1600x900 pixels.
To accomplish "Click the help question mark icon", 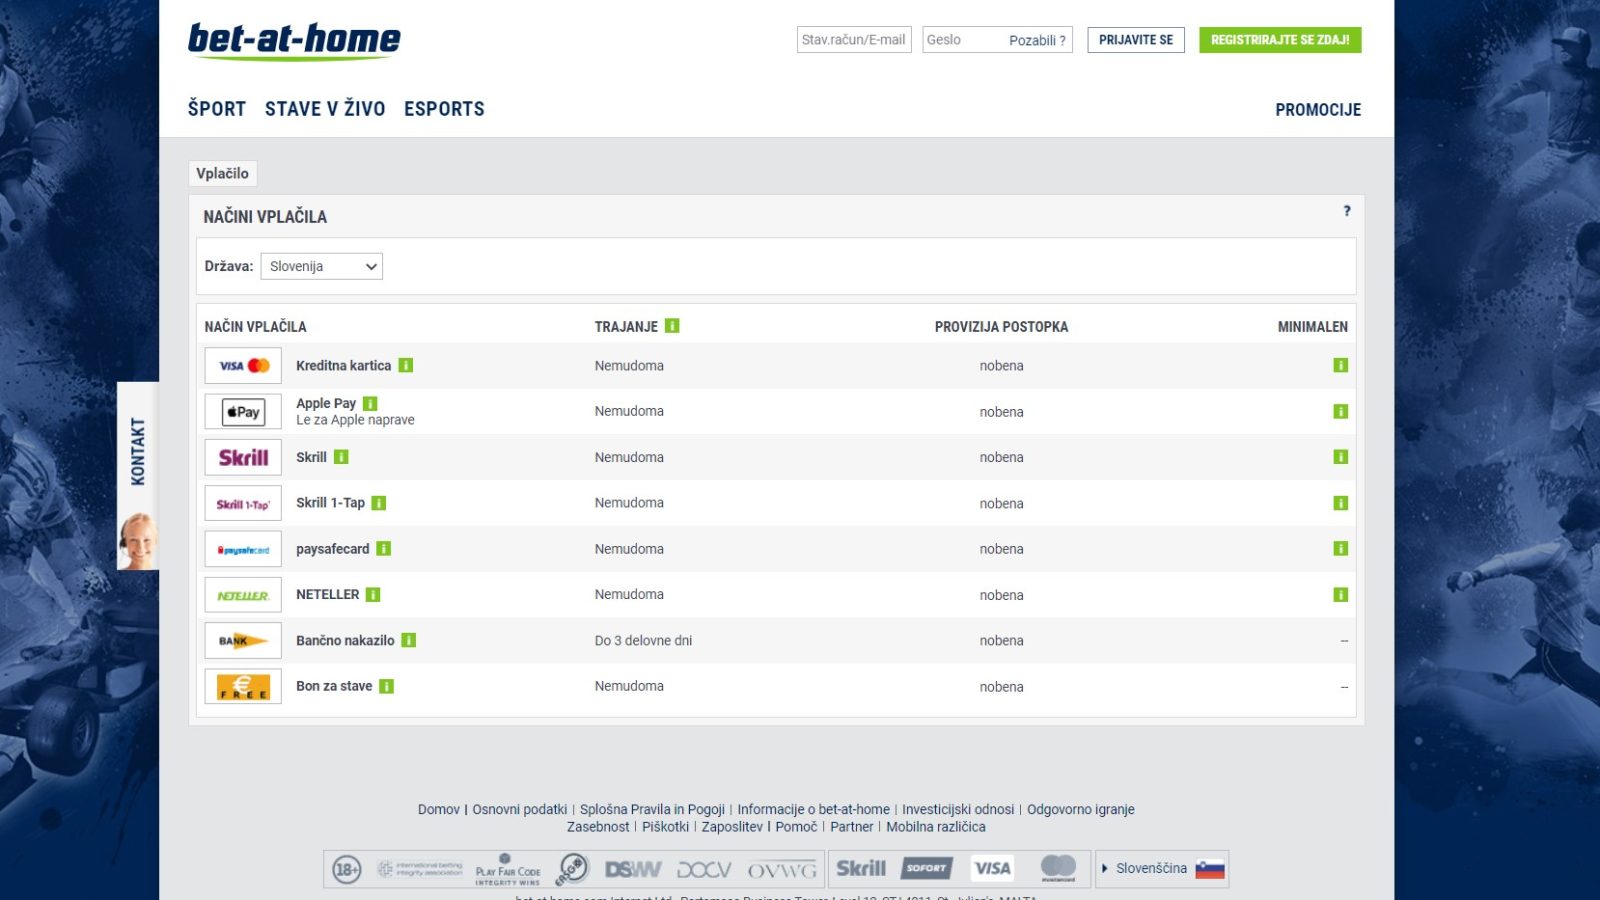I will tap(1347, 211).
